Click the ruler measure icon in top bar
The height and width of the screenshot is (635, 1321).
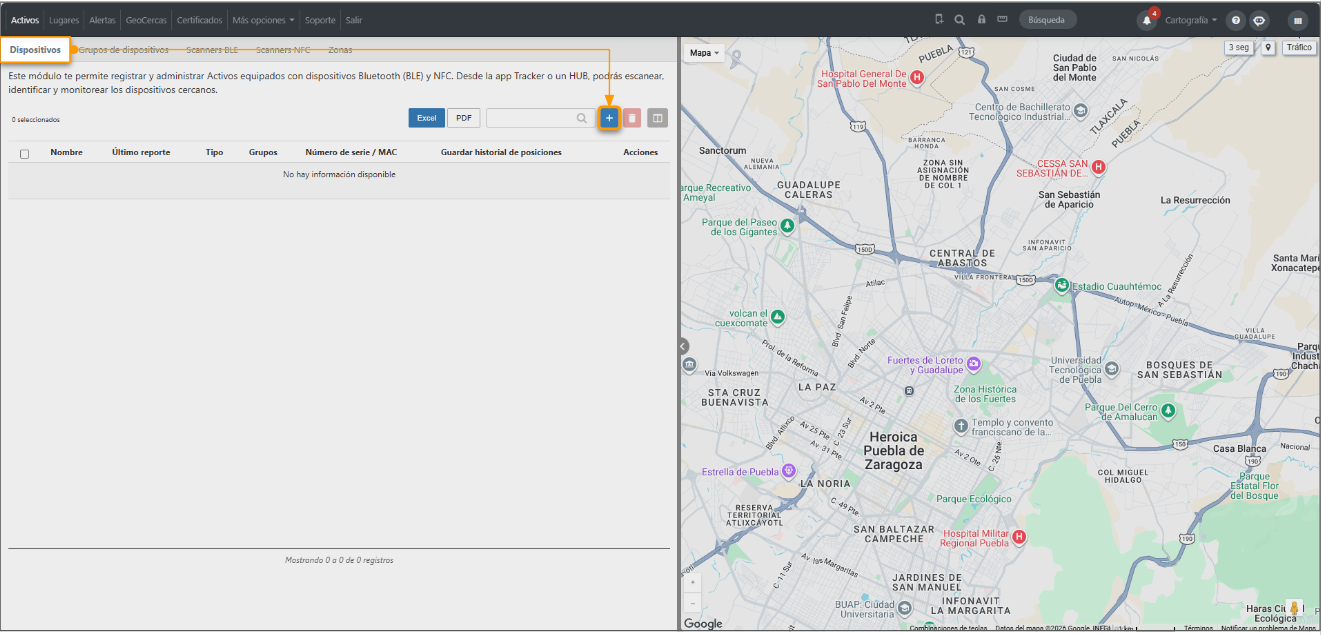[x=1002, y=19]
